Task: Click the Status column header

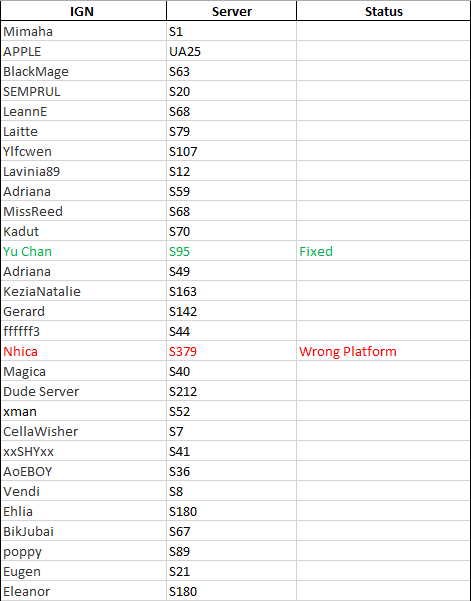Action: [383, 11]
